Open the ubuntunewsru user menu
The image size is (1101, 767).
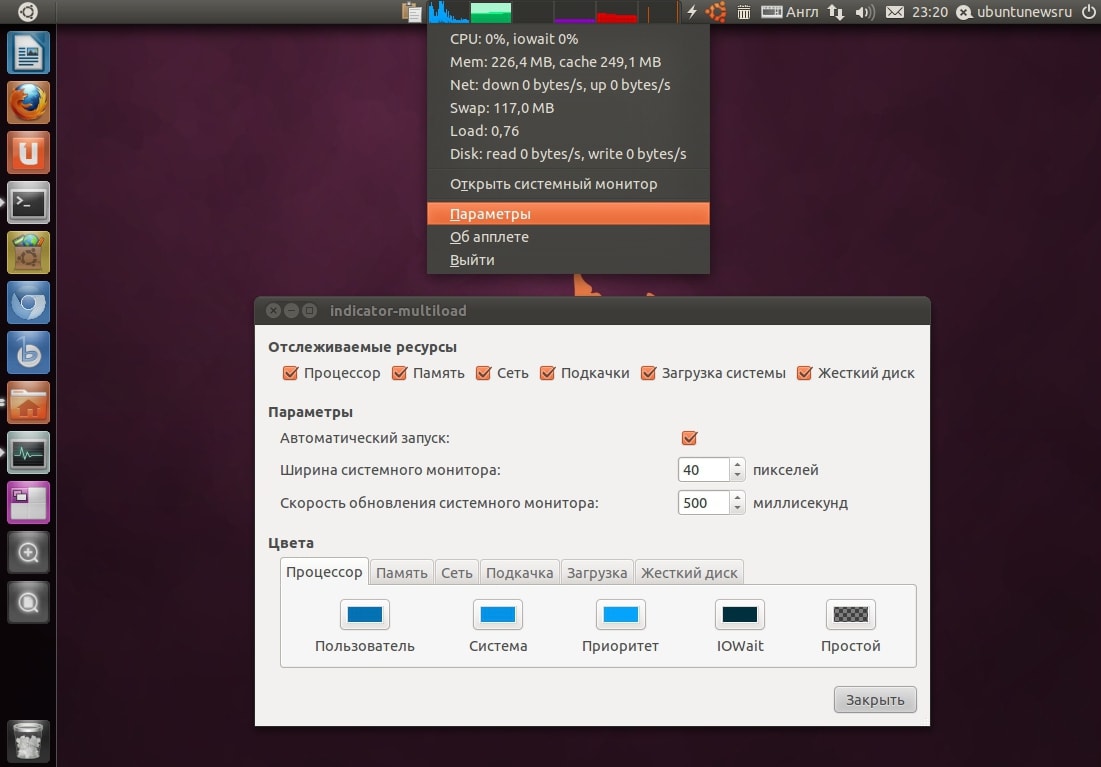pyautogui.click(x=1015, y=12)
